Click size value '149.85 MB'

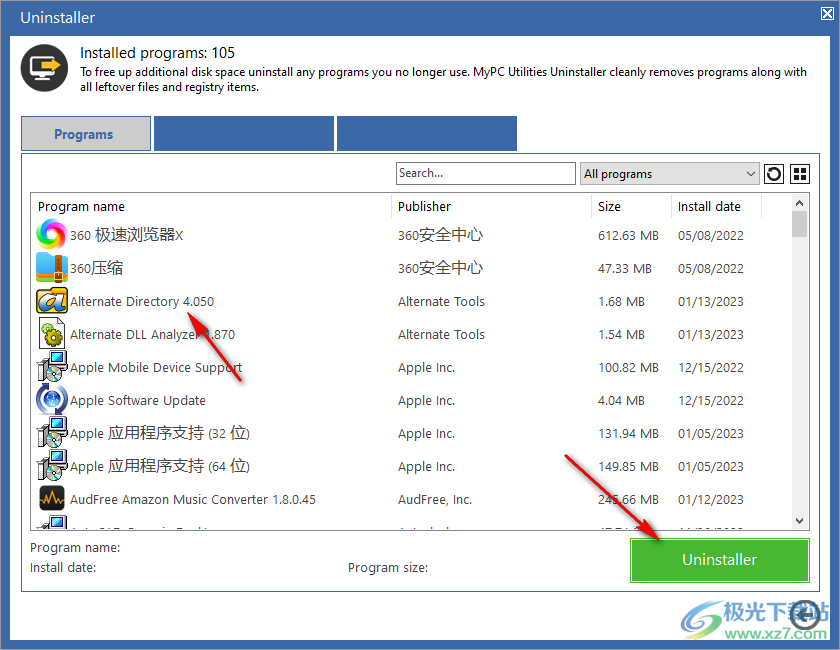[x=628, y=467]
